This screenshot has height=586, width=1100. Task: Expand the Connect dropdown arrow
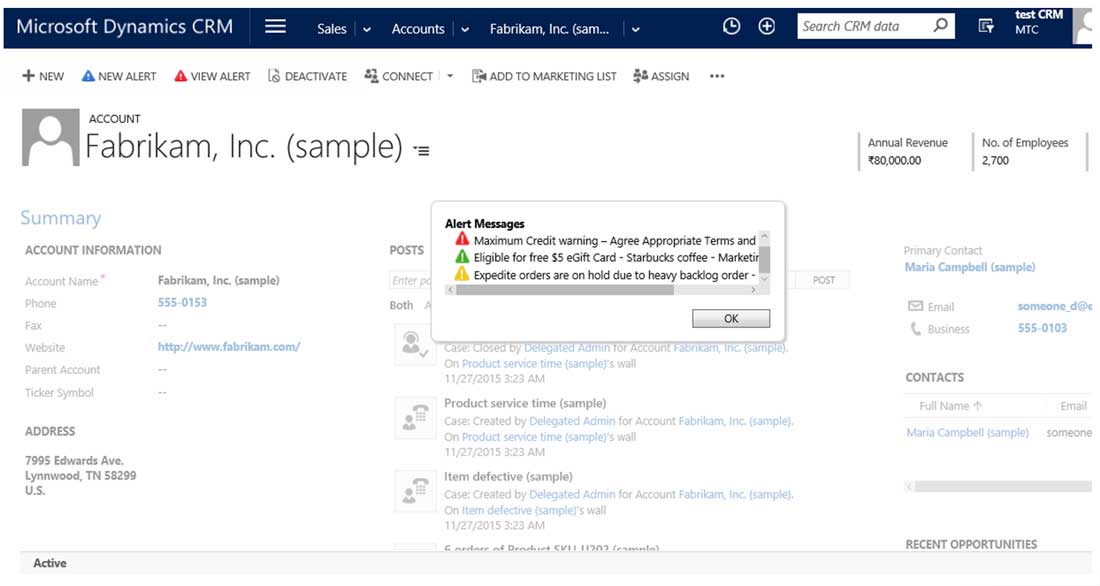coord(450,76)
